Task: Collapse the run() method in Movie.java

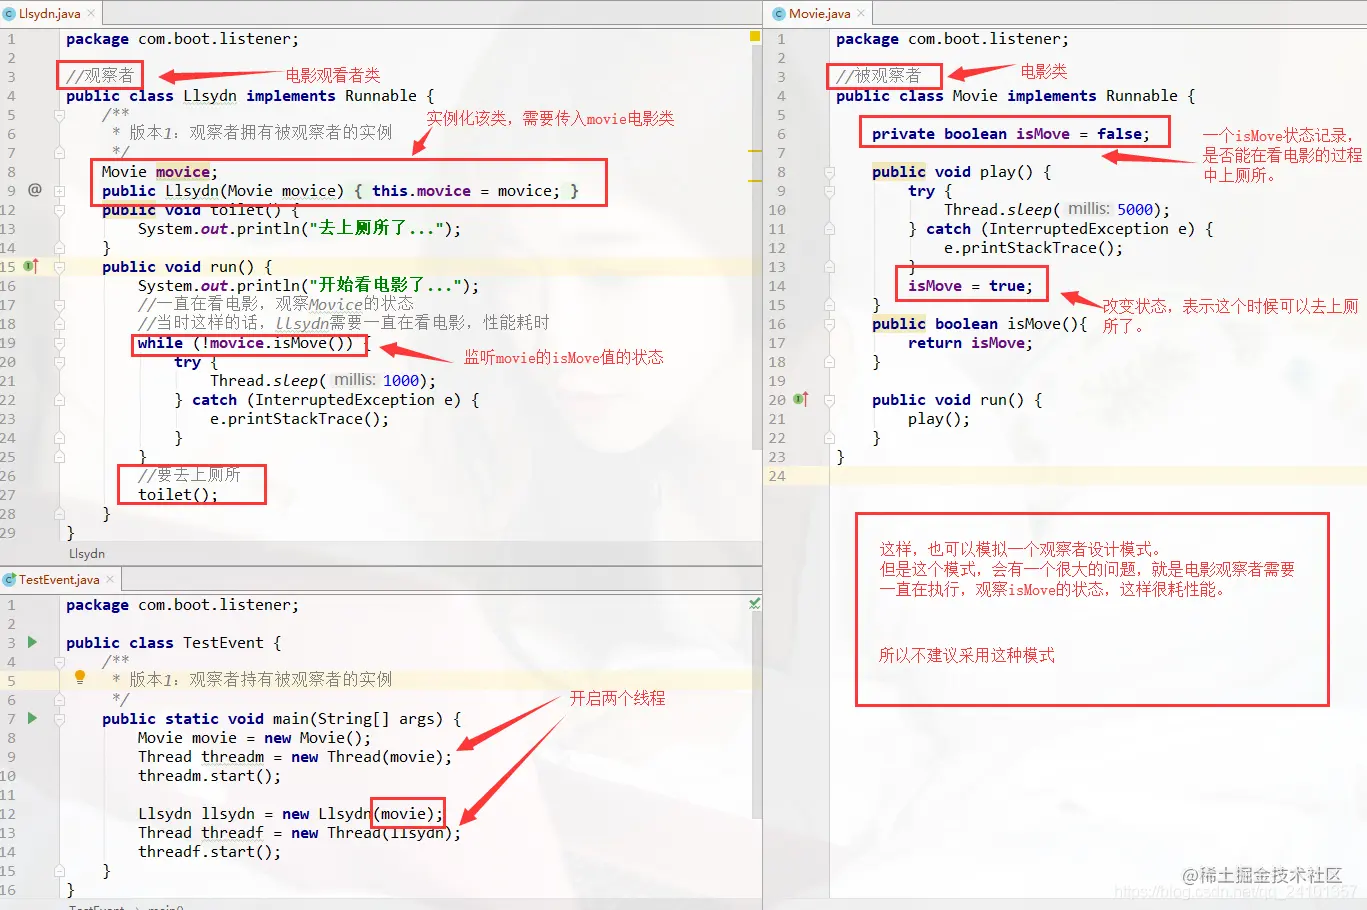Action: (x=829, y=400)
